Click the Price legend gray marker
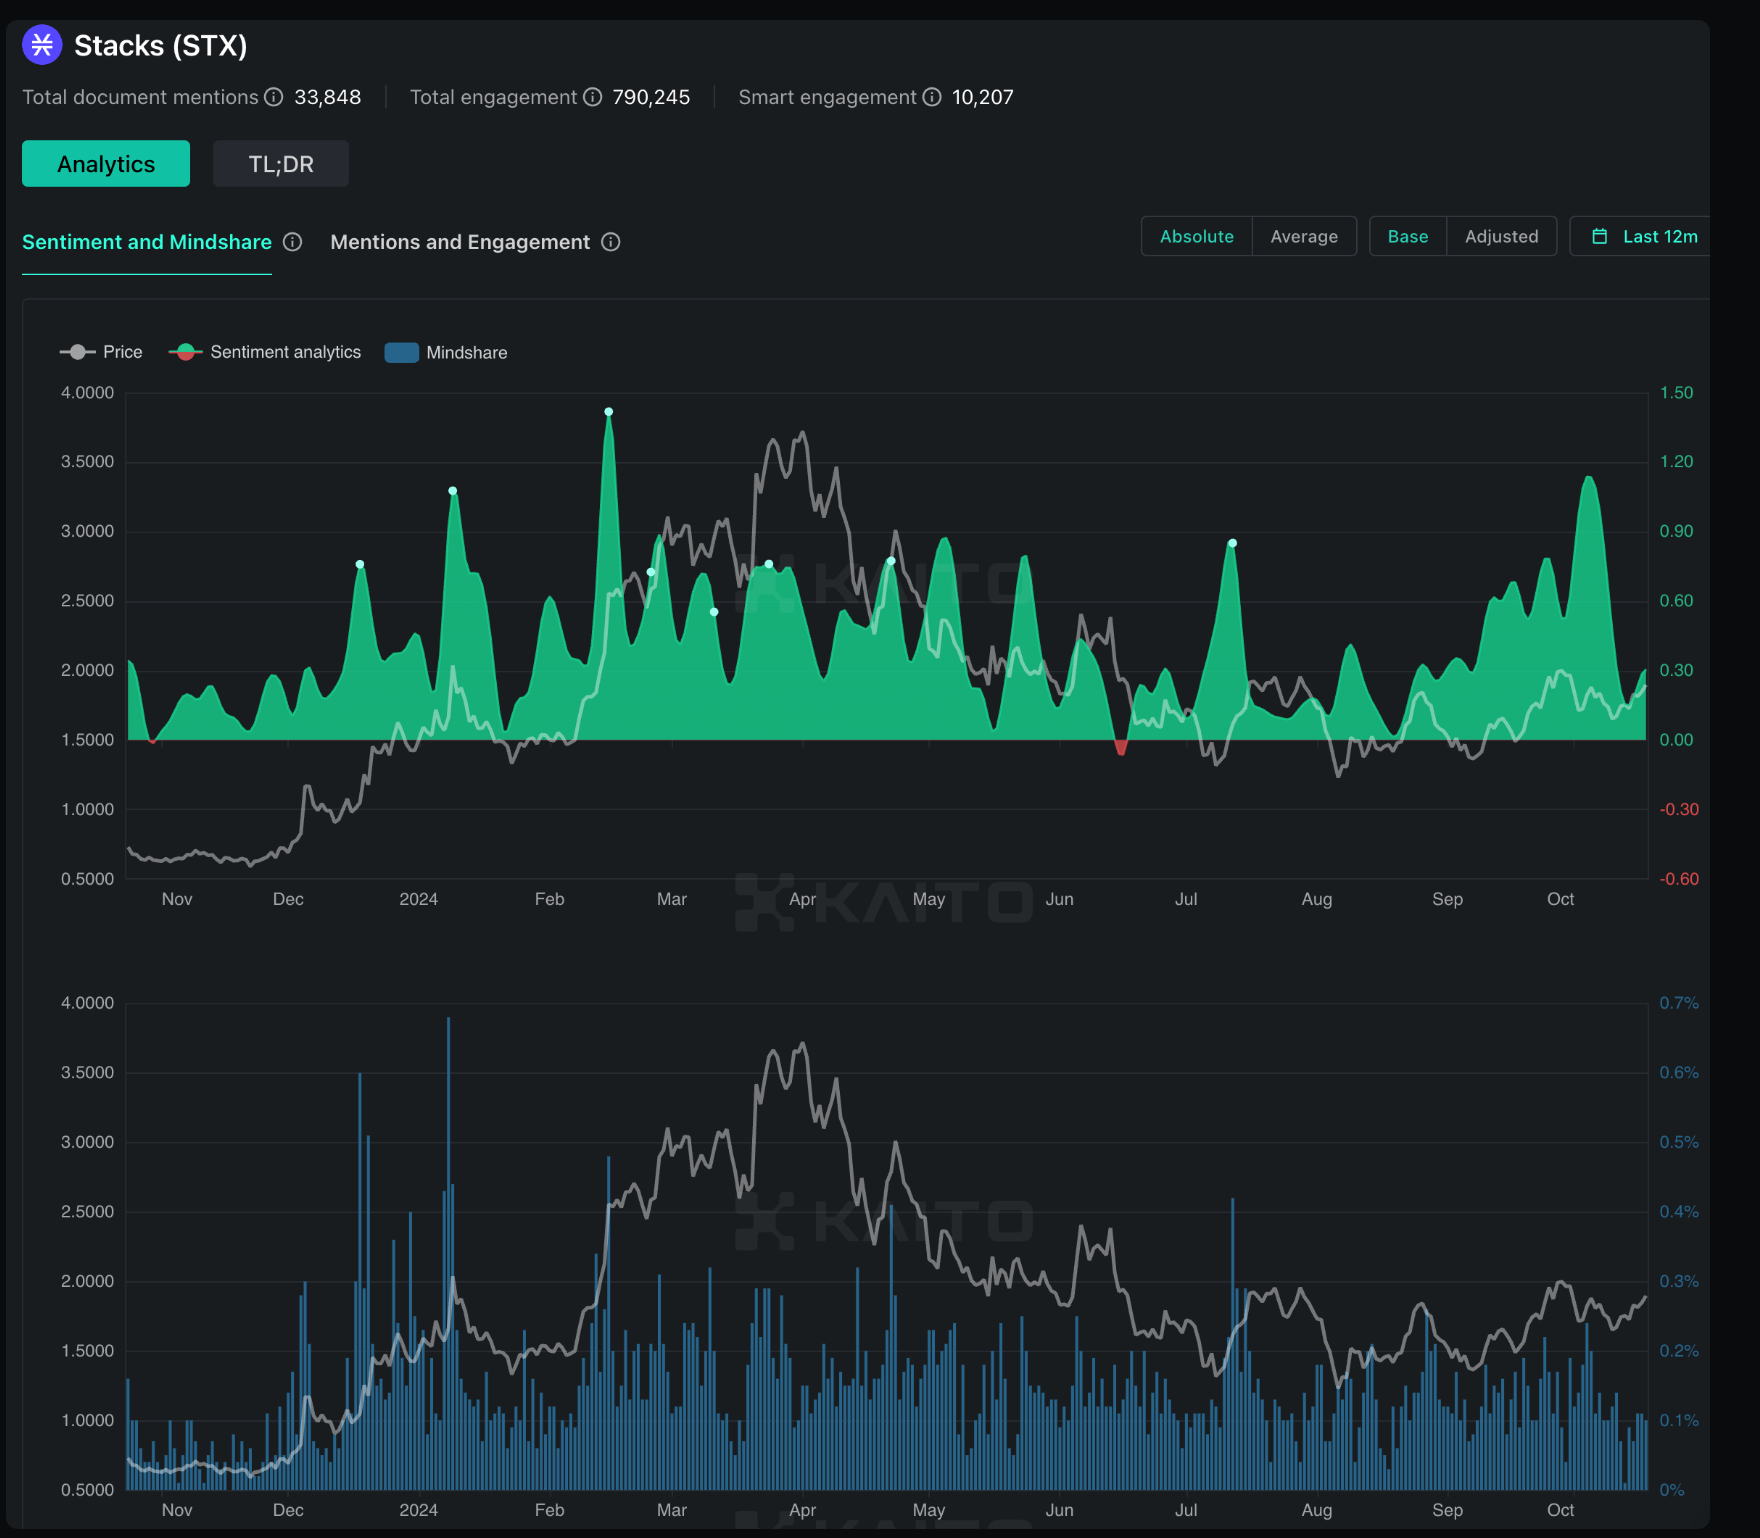Image resolution: width=1760 pixels, height=1538 pixels. click(x=77, y=352)
